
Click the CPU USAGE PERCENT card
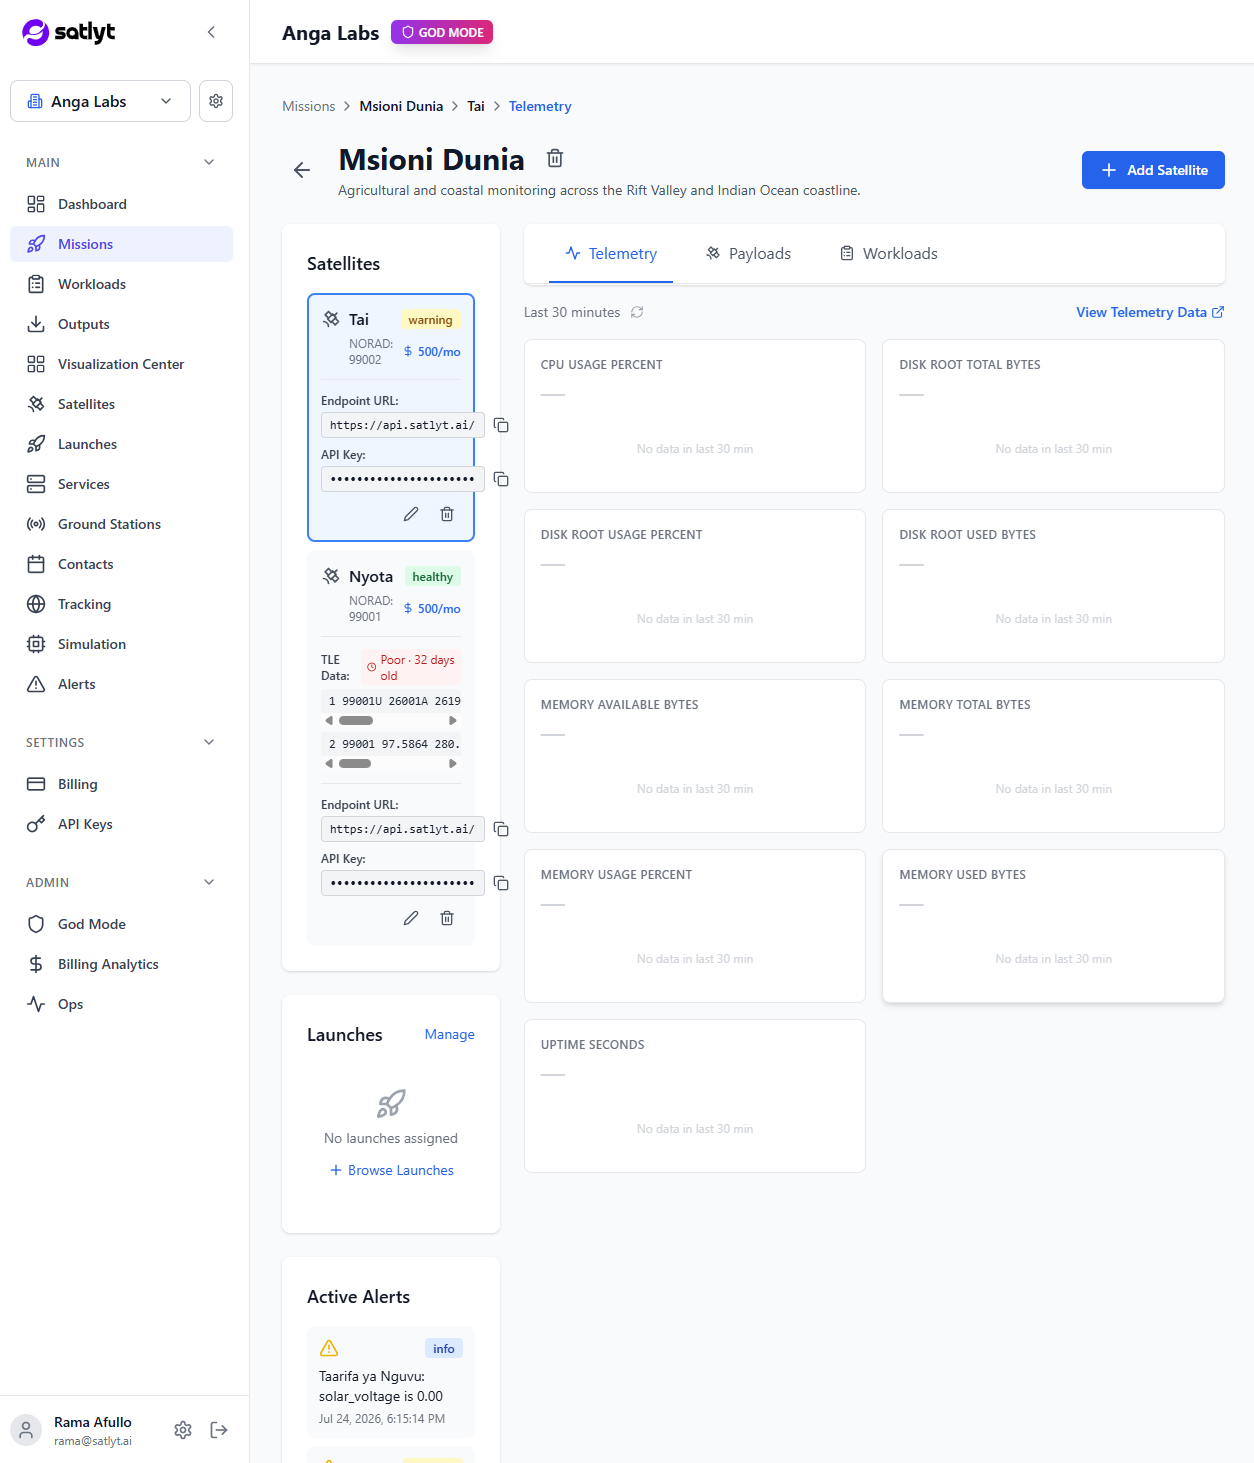click(695, 416)
